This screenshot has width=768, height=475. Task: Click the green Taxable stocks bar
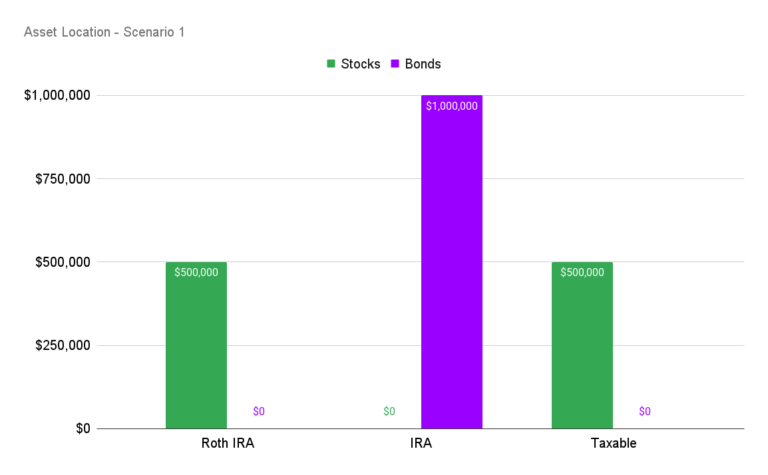click(x=582, y=350)
